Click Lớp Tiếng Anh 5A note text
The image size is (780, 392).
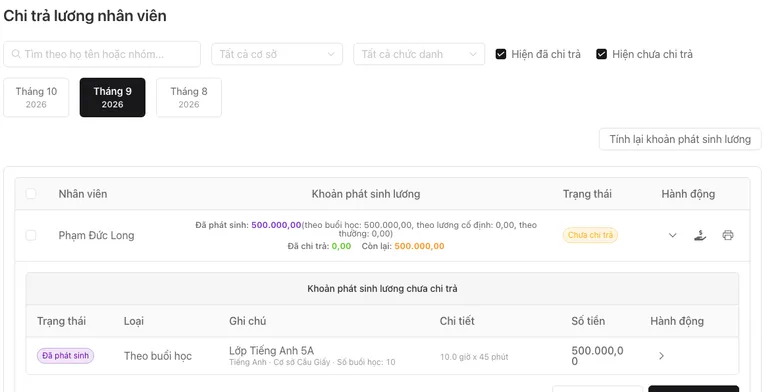[x=272, y=351]
